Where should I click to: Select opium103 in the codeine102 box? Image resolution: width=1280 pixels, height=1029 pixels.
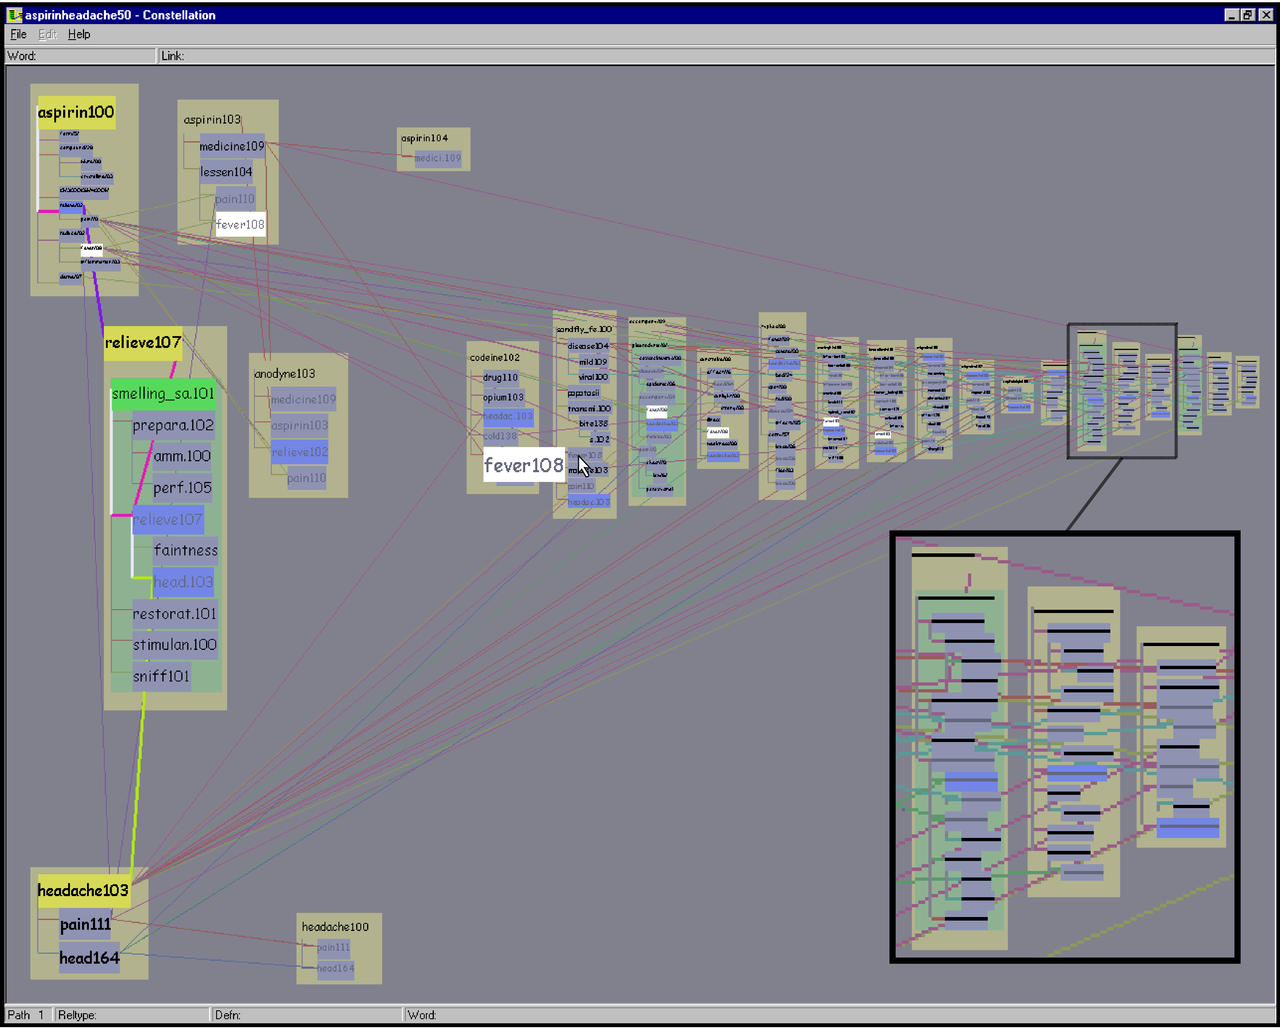(x=503, y=397)
